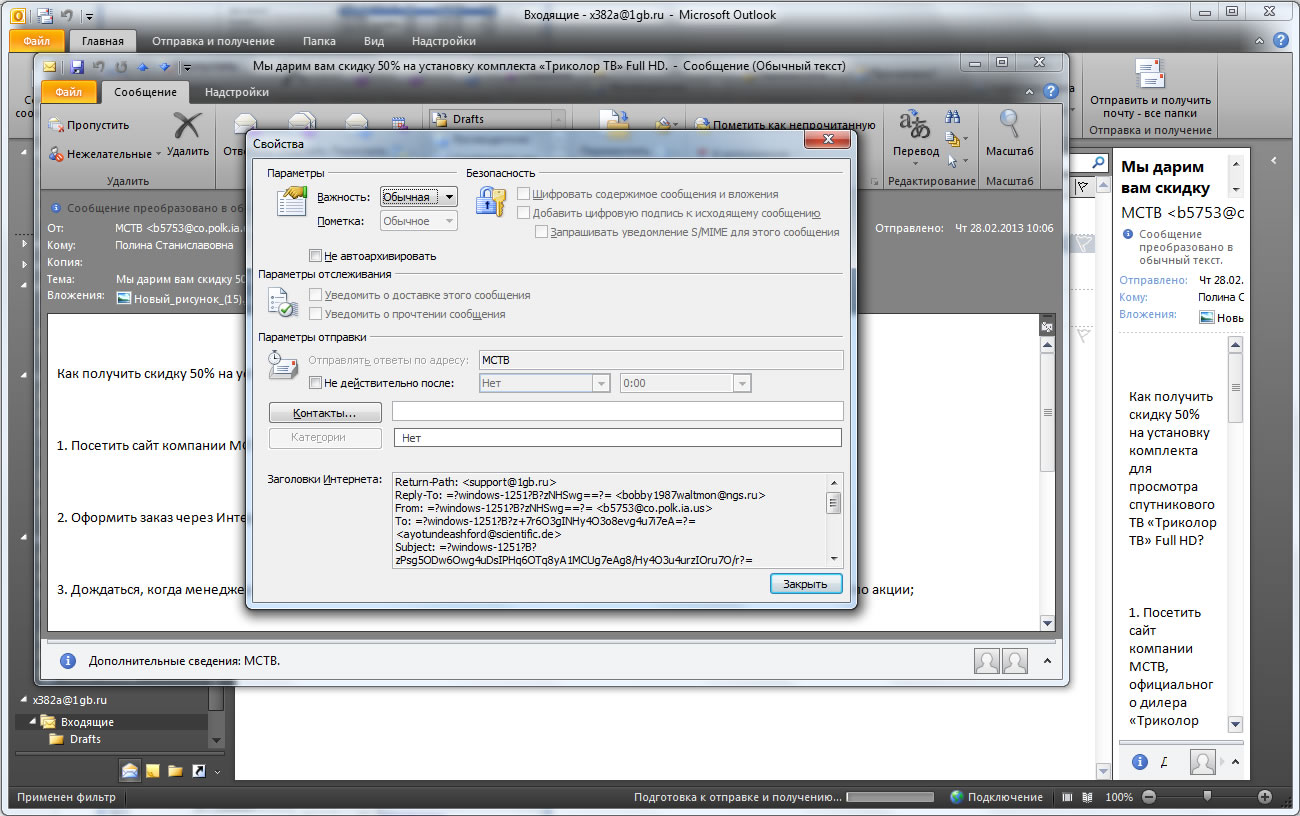The image size is (1300, 816).
Task: Click the binoculars find icon
Action: [953, 118]
